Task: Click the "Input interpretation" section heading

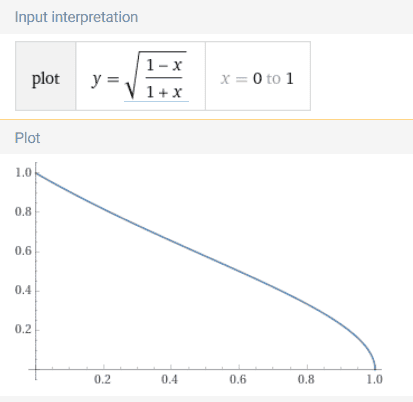Action: click(76, 17)
